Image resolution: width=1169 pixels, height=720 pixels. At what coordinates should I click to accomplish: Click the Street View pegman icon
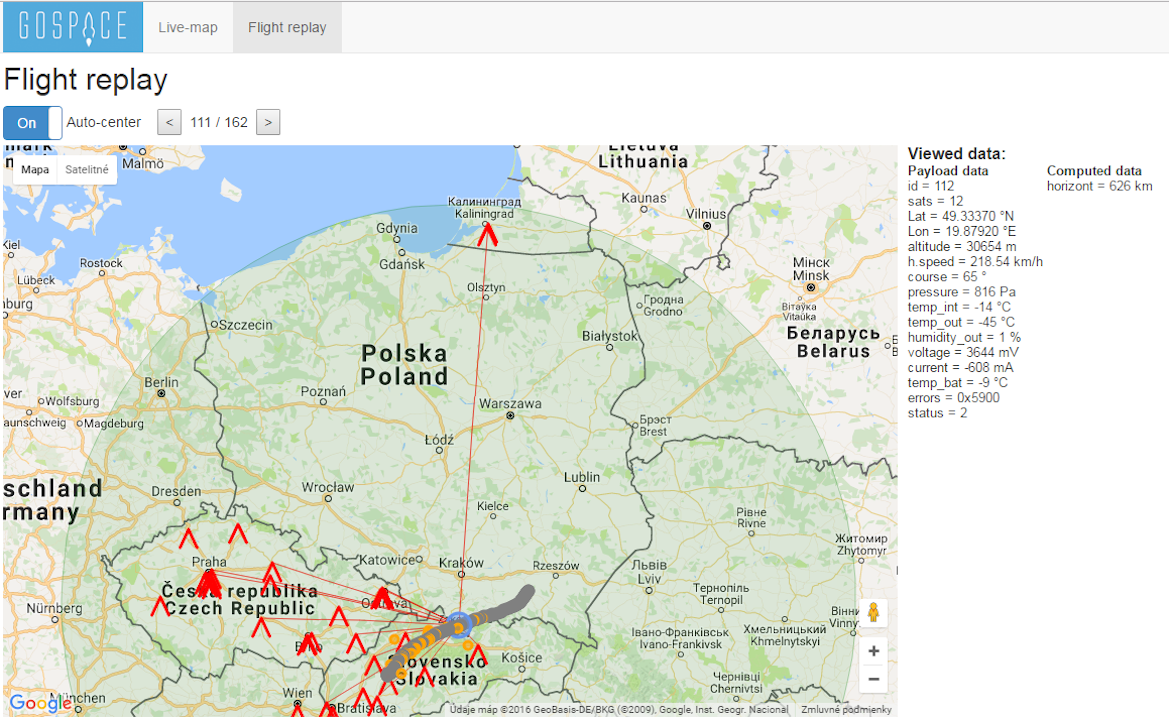(873, 612)
